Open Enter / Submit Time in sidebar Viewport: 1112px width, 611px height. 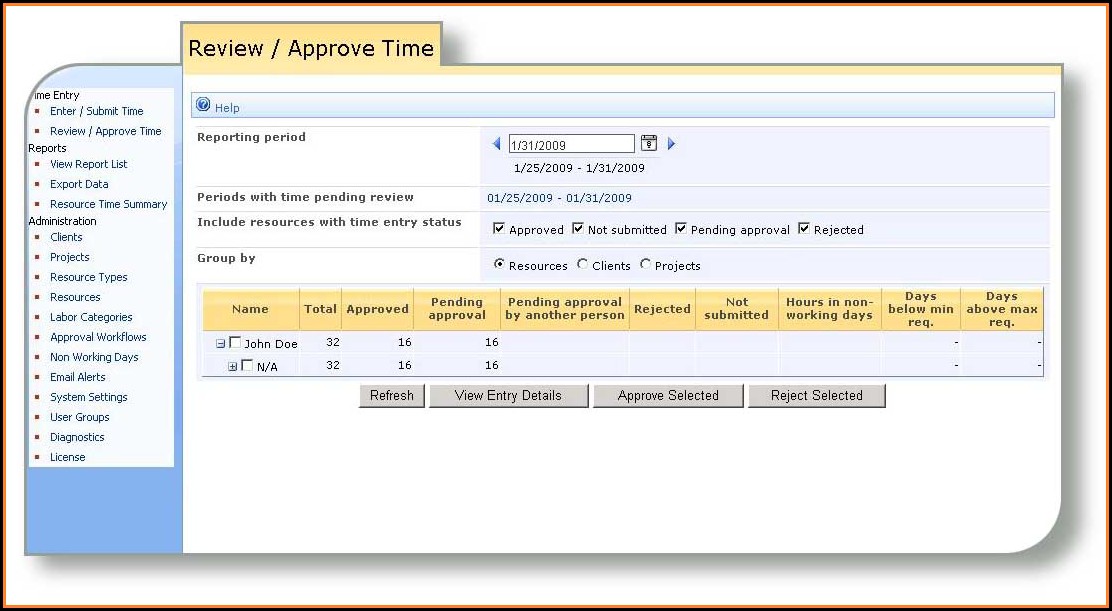pyautogui.click(x=96, y=111)
